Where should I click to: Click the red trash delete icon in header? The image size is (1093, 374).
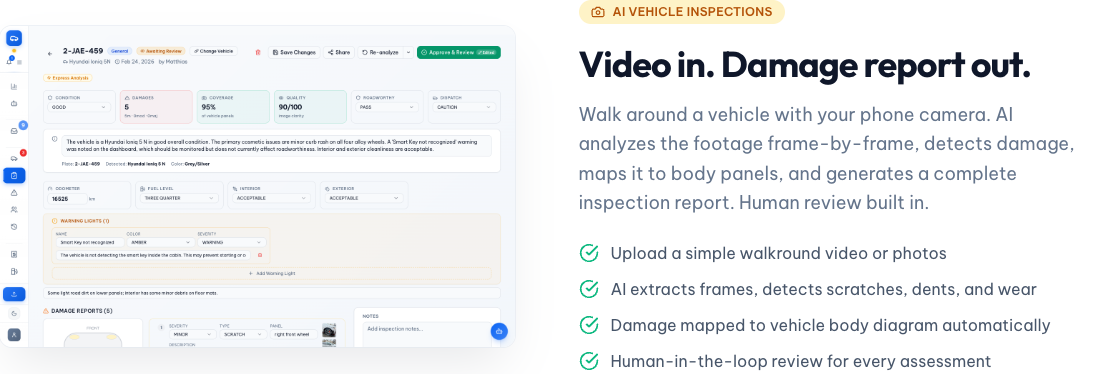pos(258,52)
